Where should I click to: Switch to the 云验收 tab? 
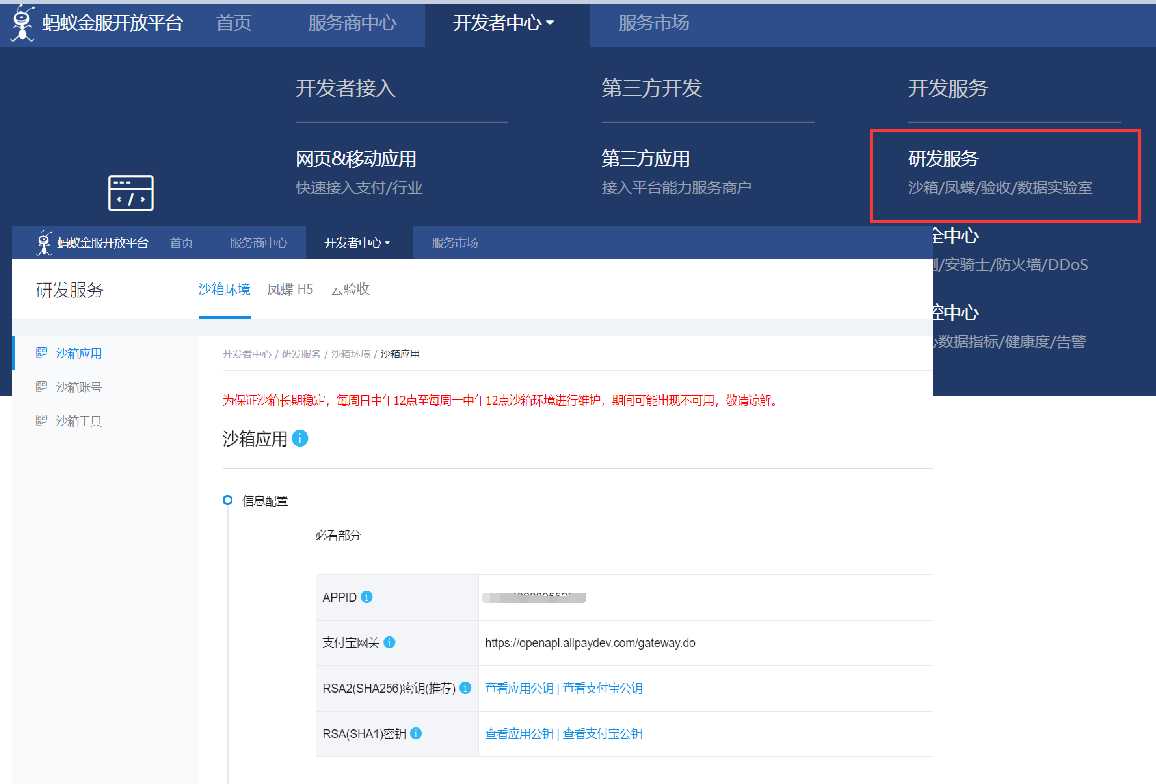[350, 289]
